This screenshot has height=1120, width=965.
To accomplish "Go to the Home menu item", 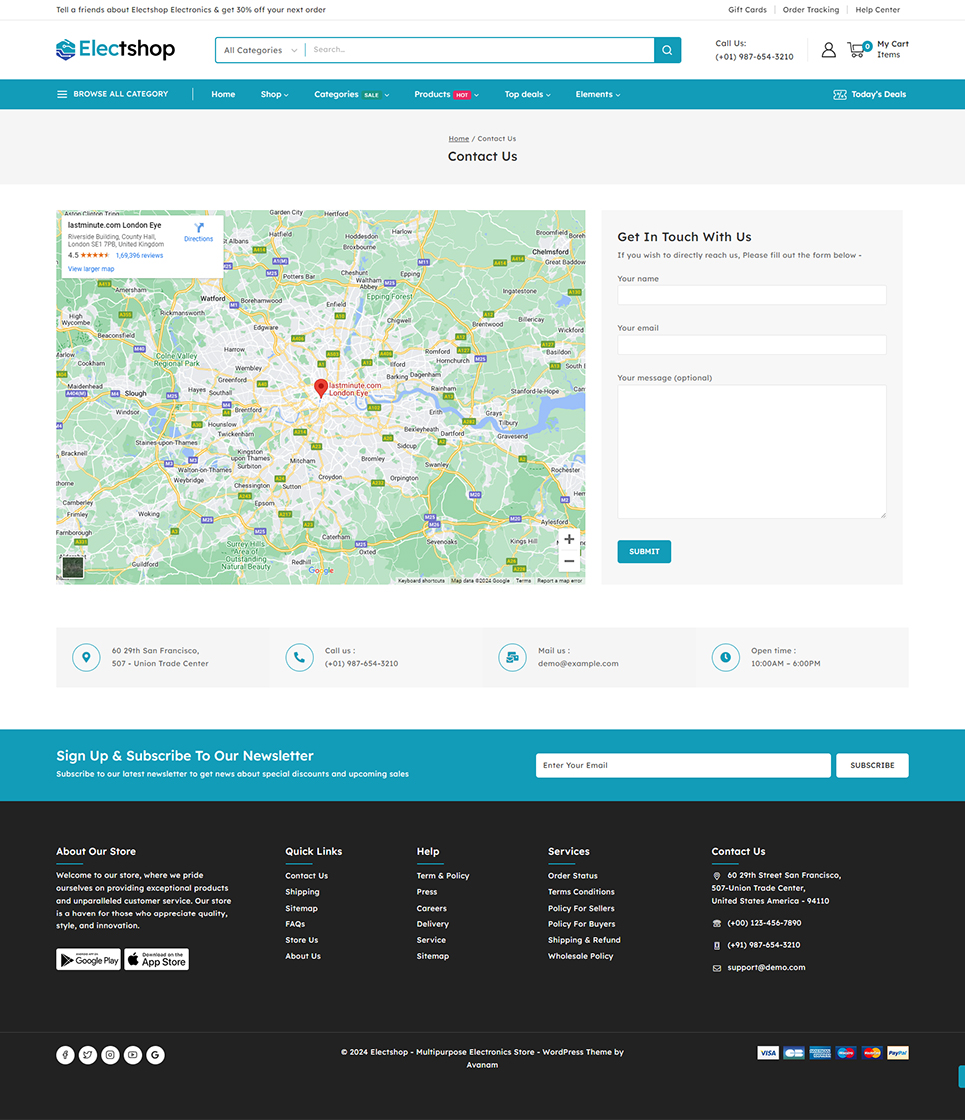I will 223,94.
